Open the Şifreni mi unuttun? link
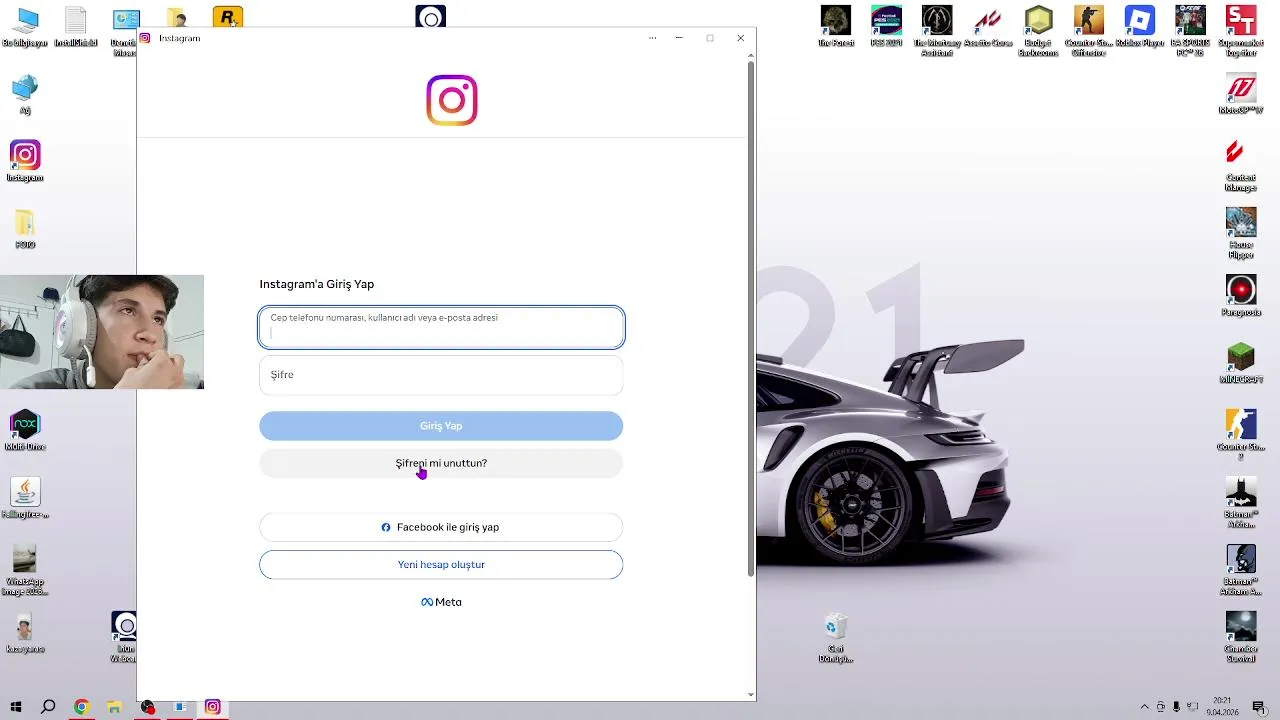Viewport: 1280px width, 720px height. click(441, 463)
